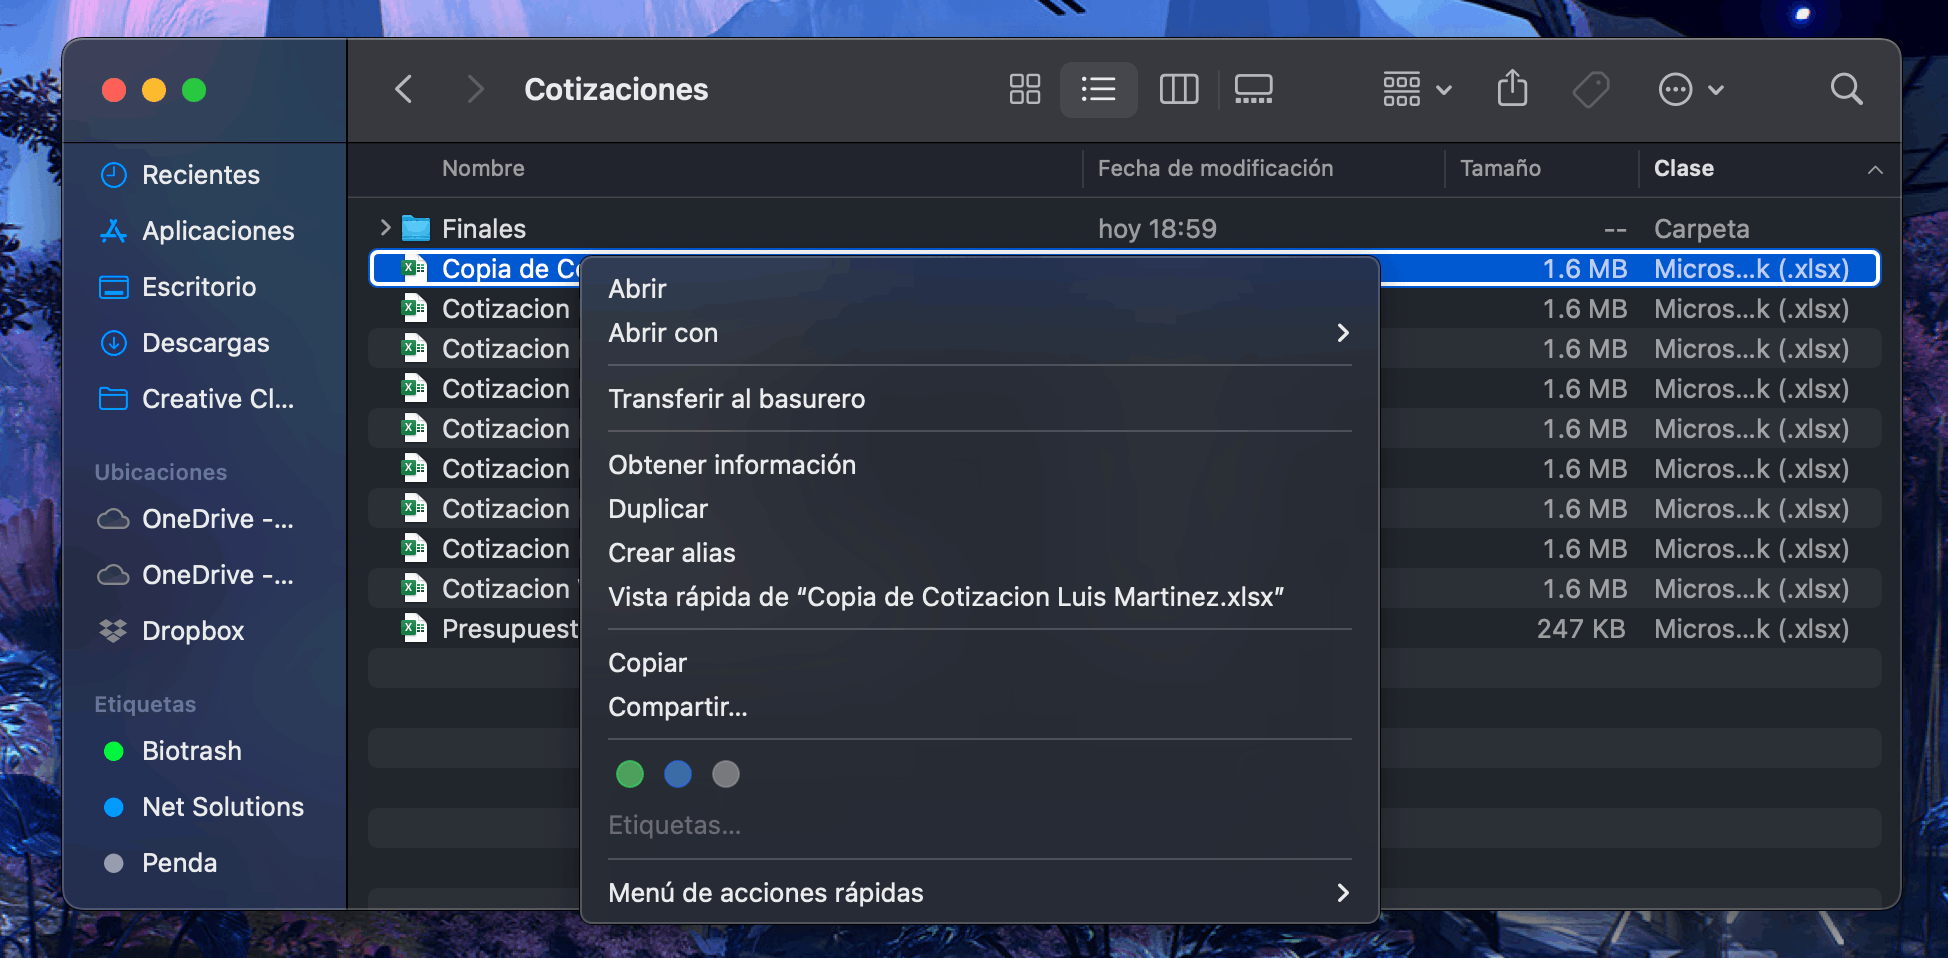The image size is (1948, 958).
Task: Go forward with the right chevron arrow
Action: (475, 90)
